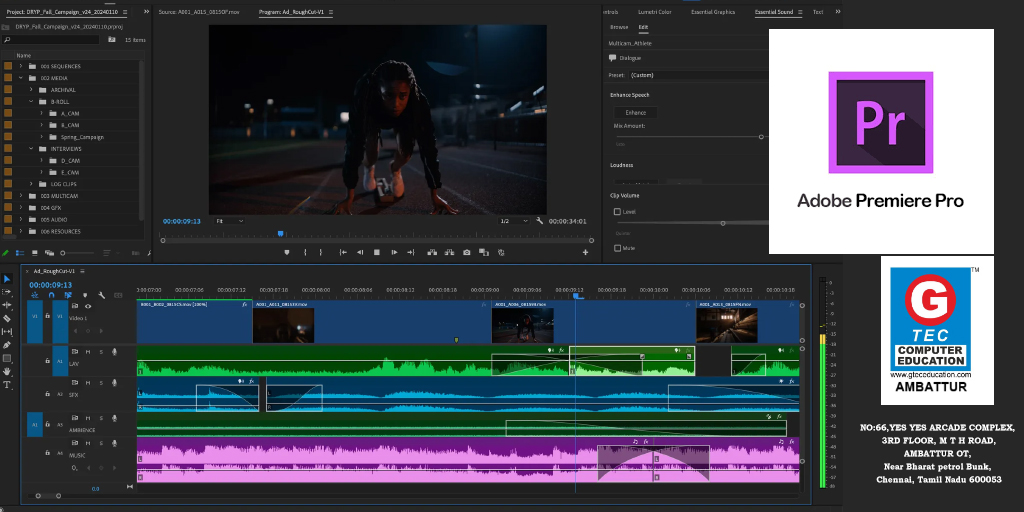This screenshot has height=512, width=1024.
Task: Collapse the B-ROLL folder
Action: coord(31,101)
